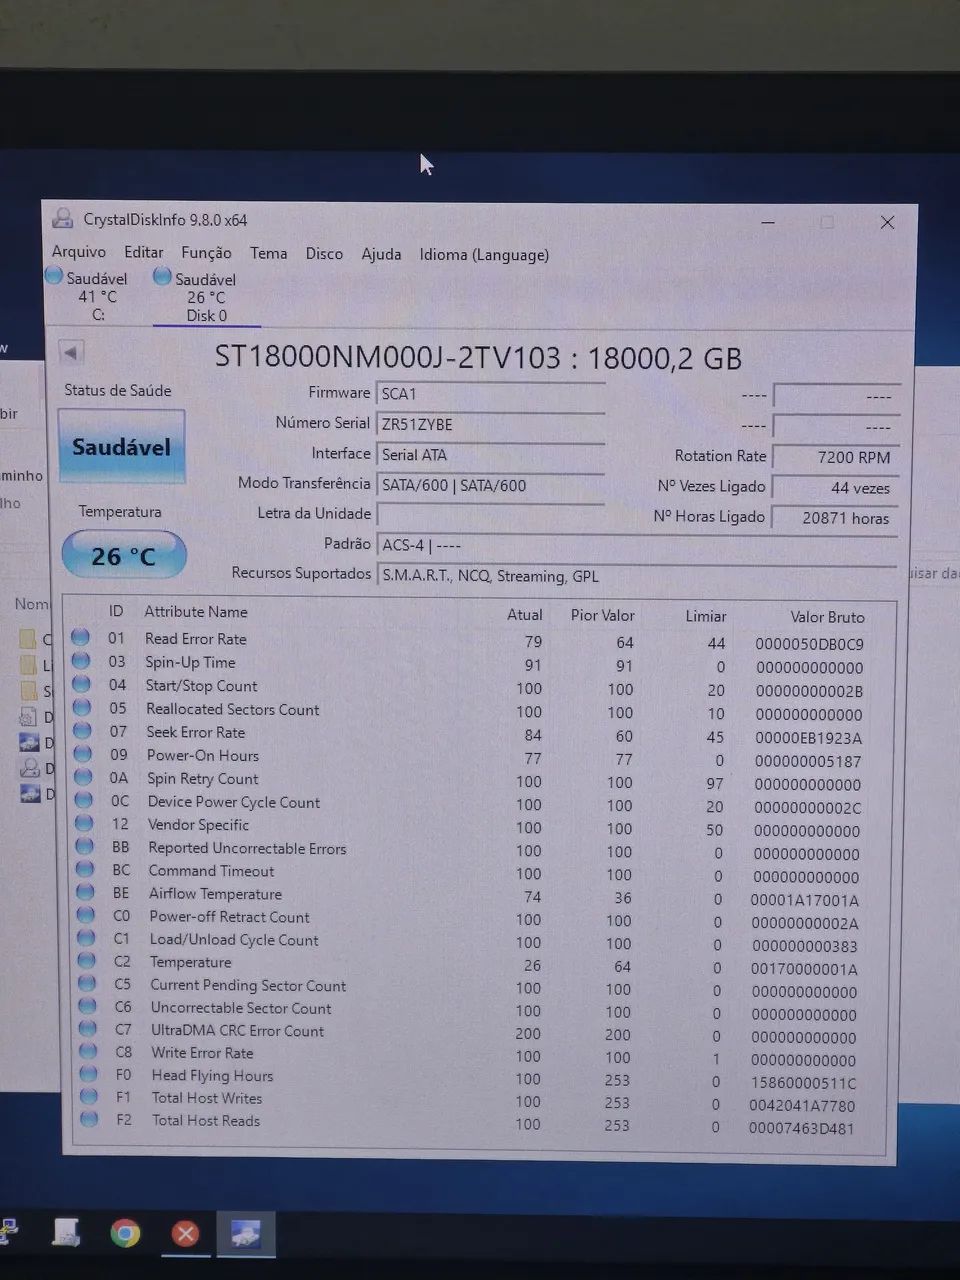Click the status icon for Write Error Rate

[88, 1051]
